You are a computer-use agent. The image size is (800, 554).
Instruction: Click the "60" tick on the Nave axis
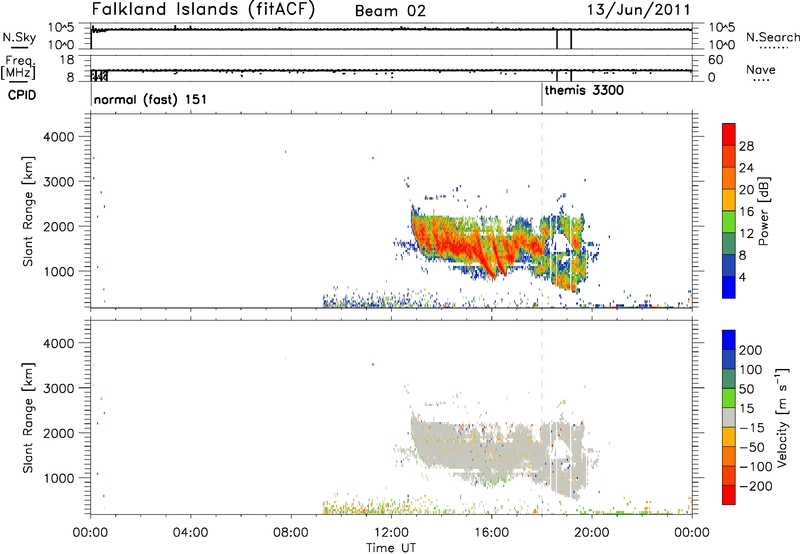tap(715, 60)
